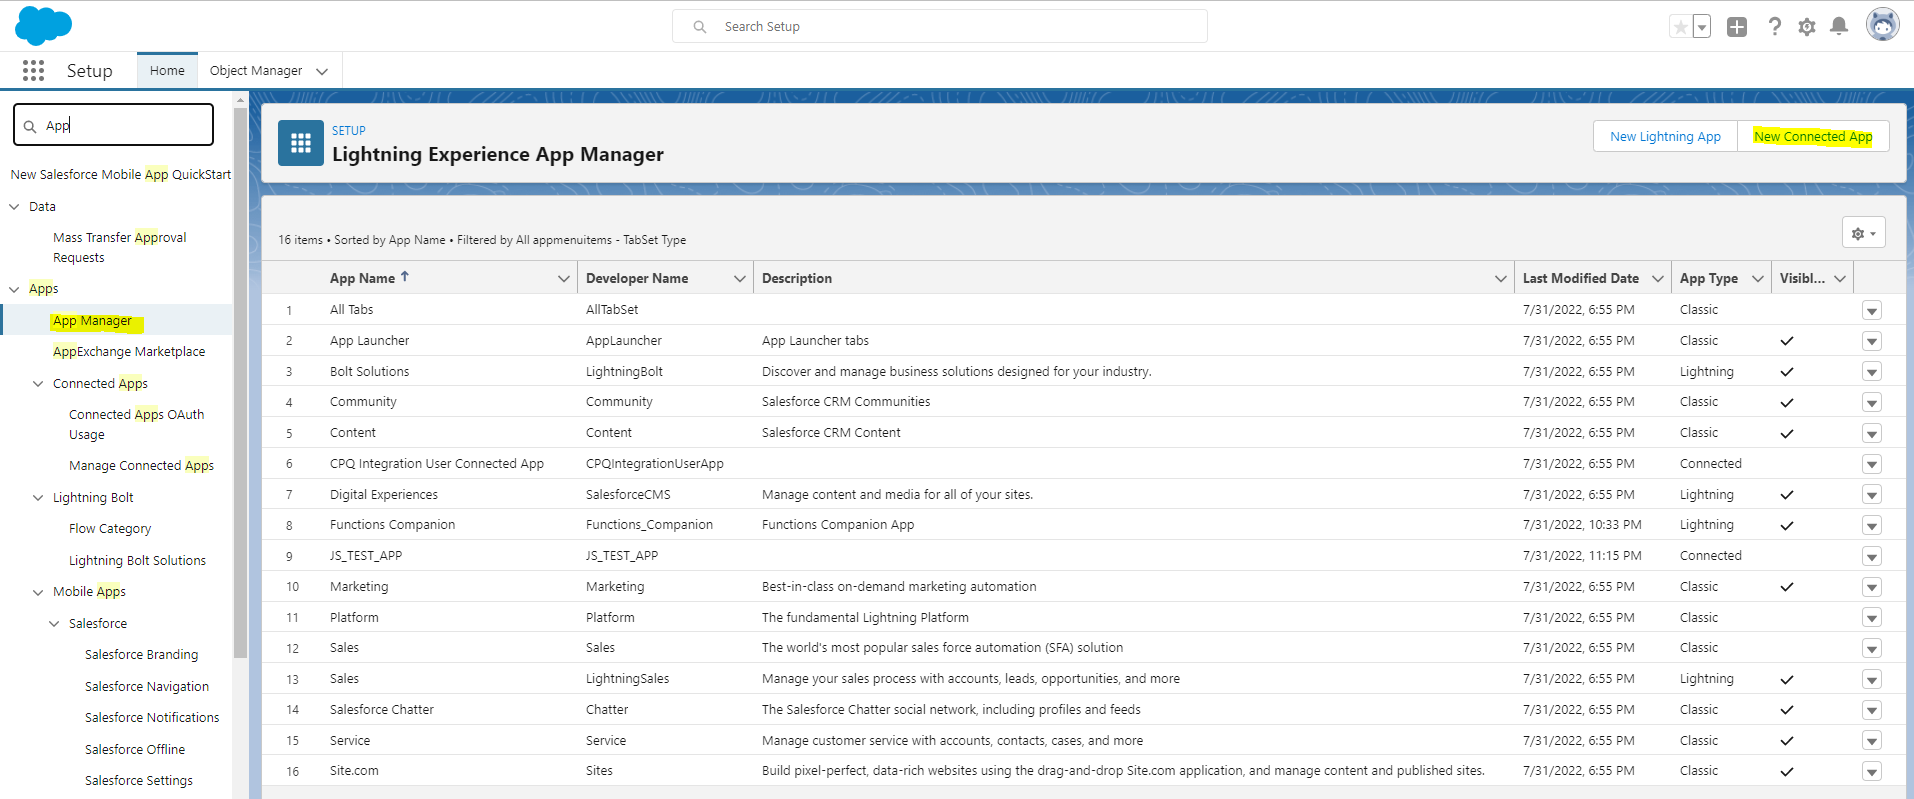Open the Developer Name column menu chevron
Screen dimensions: 1914x799
pos(740,278)
